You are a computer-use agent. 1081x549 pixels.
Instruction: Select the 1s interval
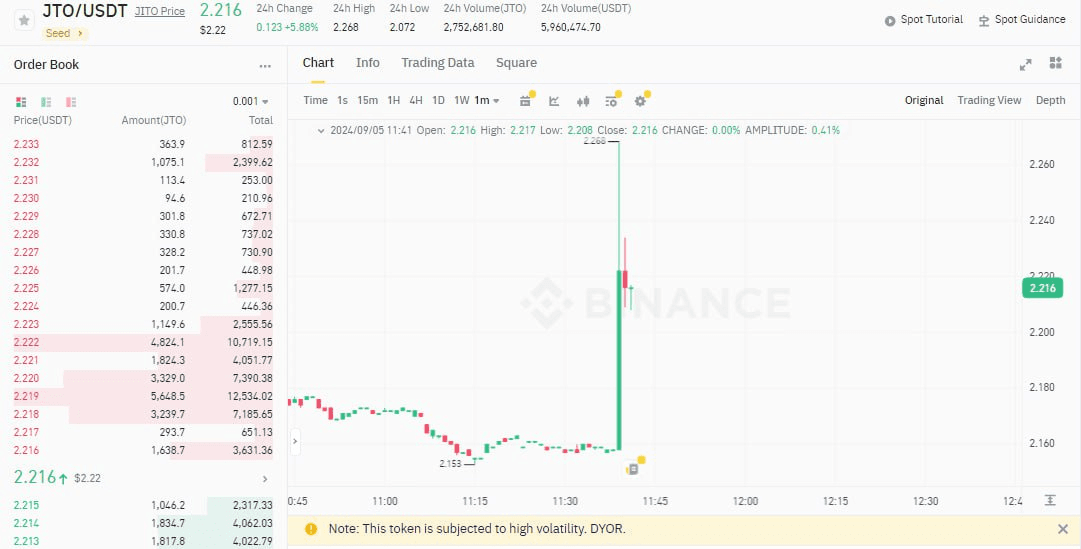point(343,101)
